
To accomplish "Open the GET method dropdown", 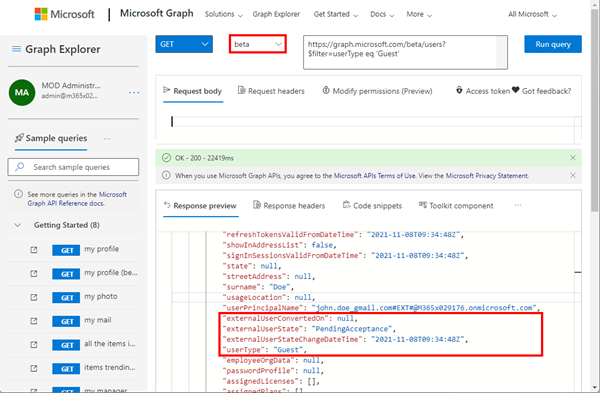I will click(184, 44).
